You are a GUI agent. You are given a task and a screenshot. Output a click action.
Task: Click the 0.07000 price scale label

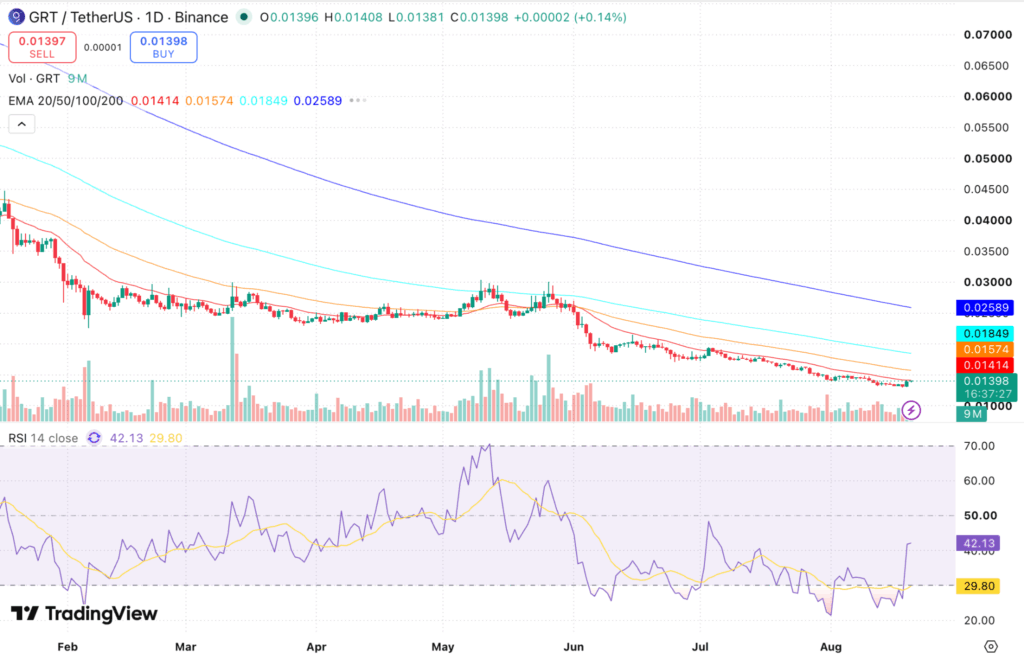(x=987, y=35)
